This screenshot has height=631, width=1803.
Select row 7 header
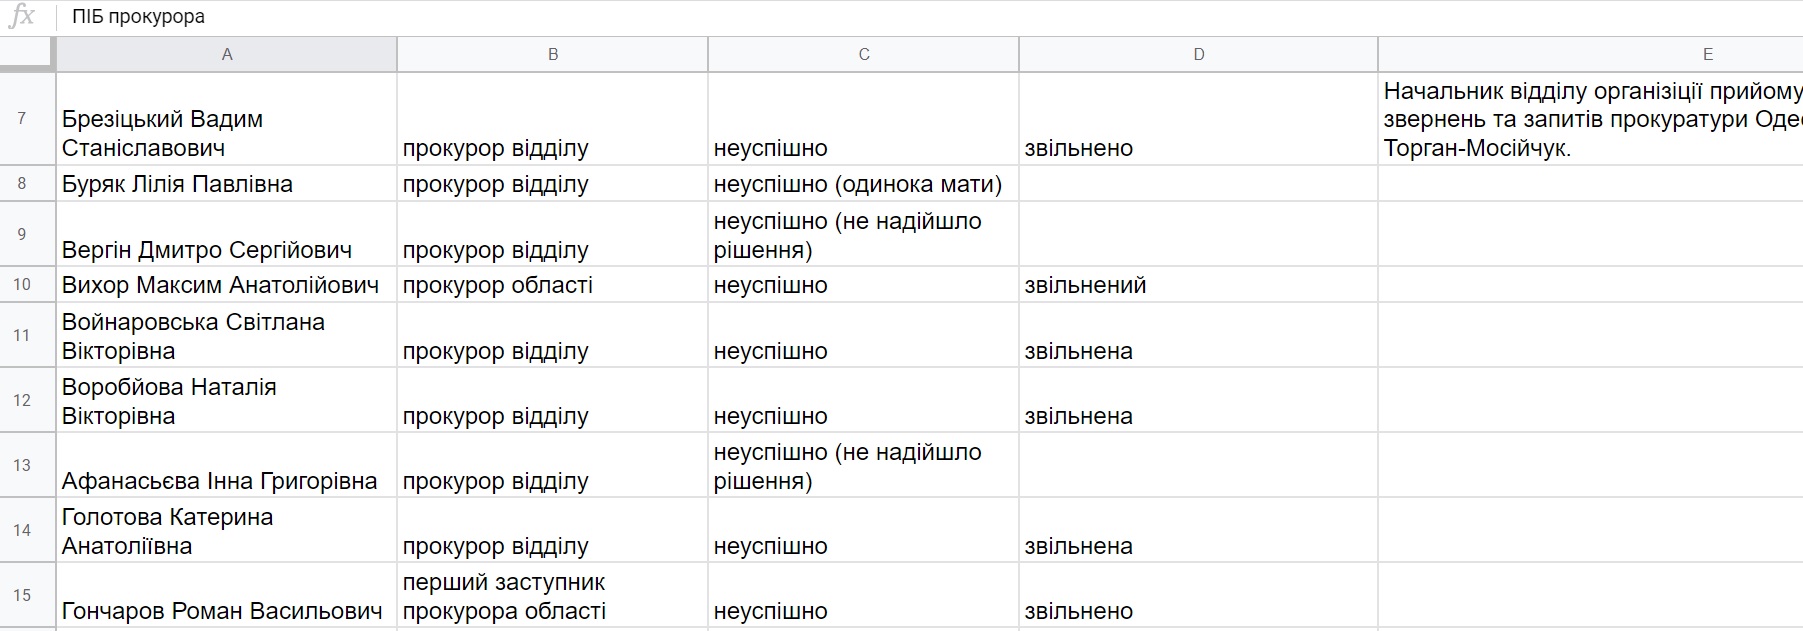coord(22,119)
